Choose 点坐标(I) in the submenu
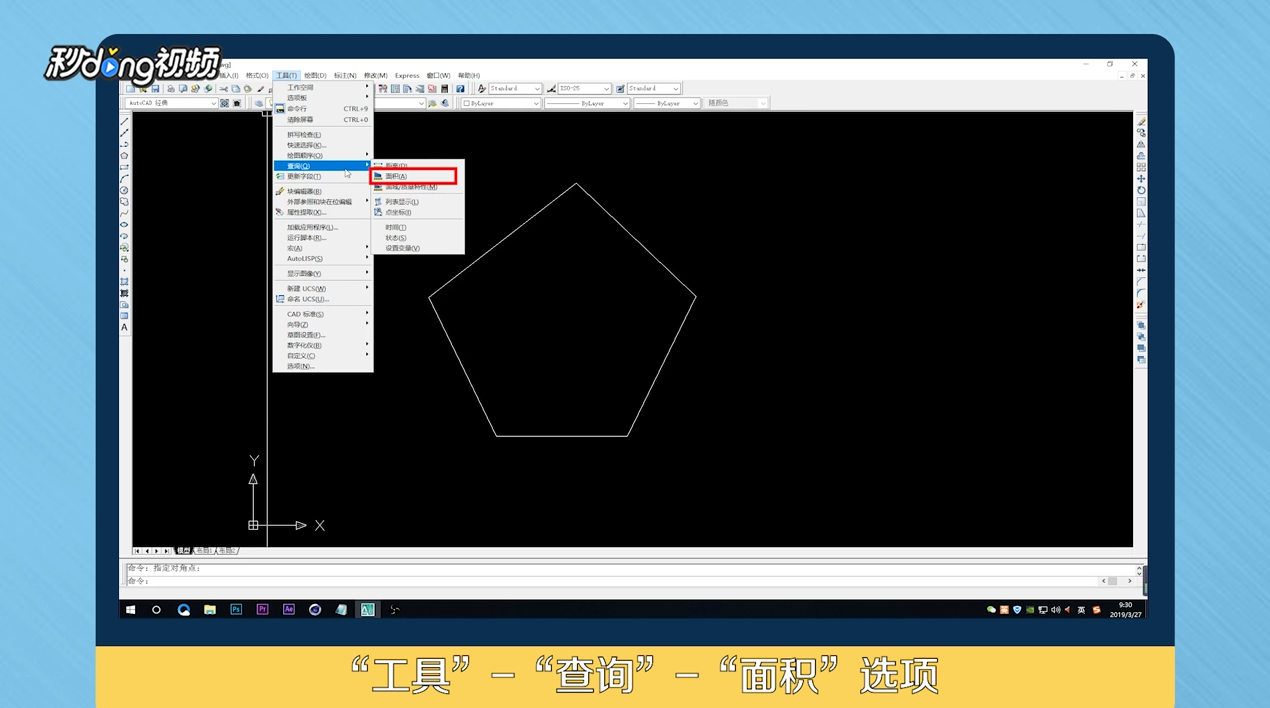The height and width of the screenshot is (708, 1270). pyautogui.click(x=418, y=212)
